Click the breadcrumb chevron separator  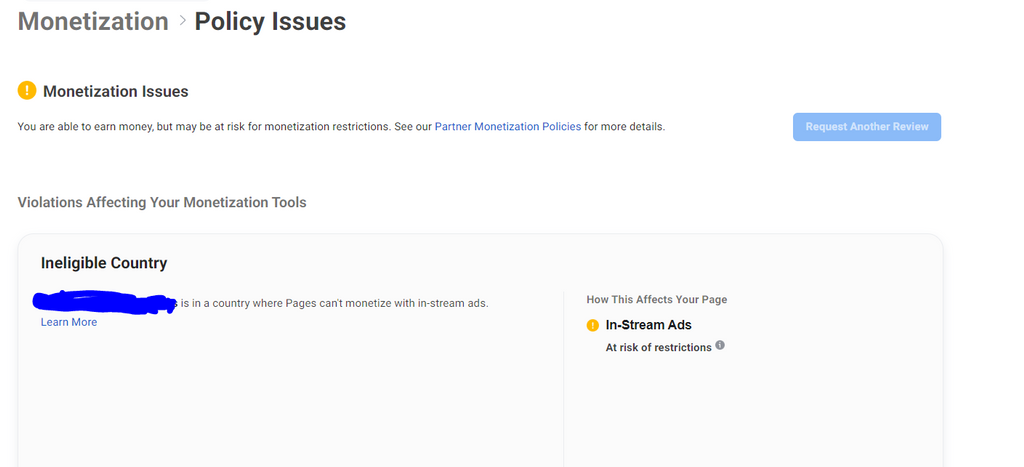click(182, 22)
